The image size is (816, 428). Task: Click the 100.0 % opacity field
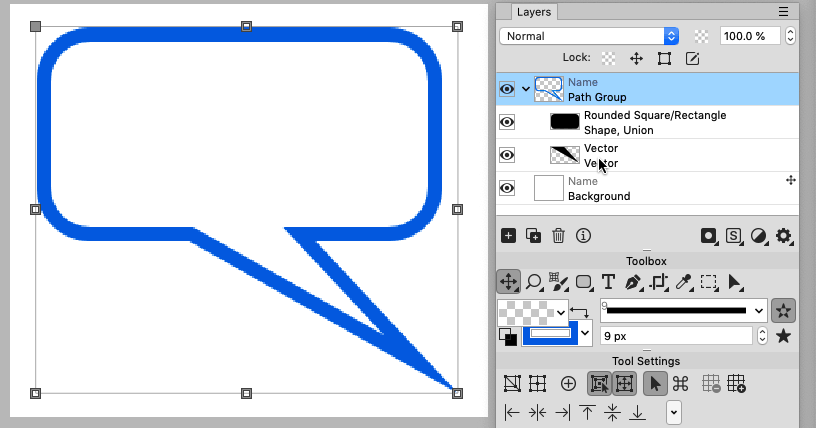[749, 36]
